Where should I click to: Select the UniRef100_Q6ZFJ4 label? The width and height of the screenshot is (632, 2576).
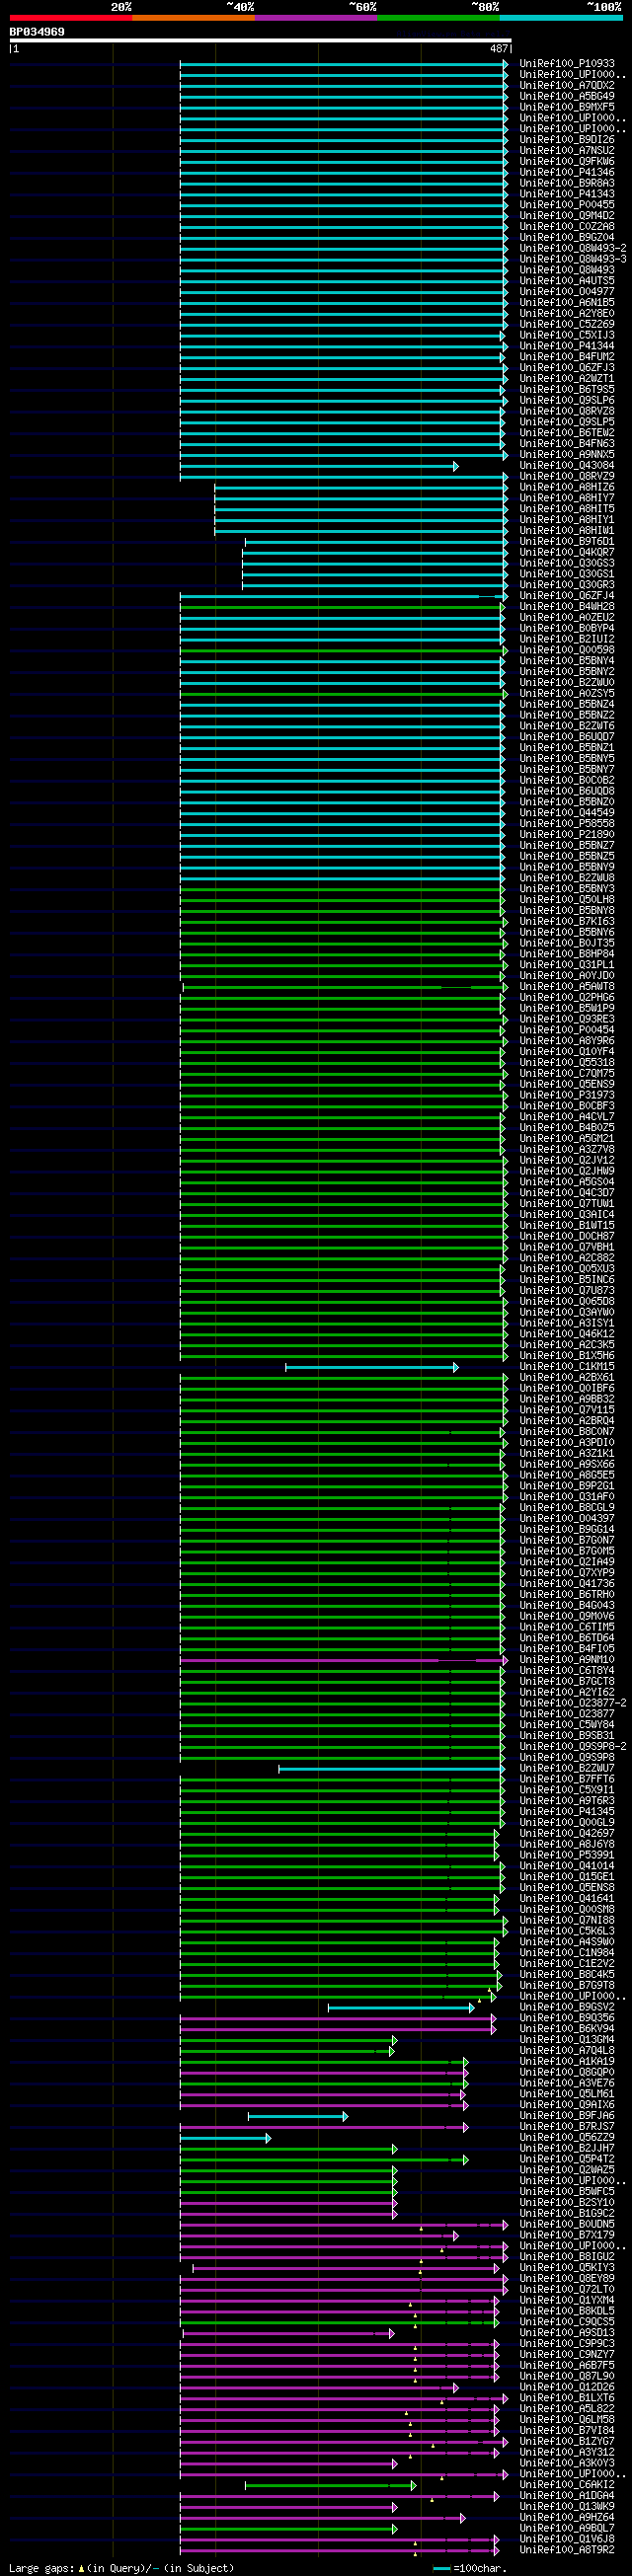coord(566,595)
